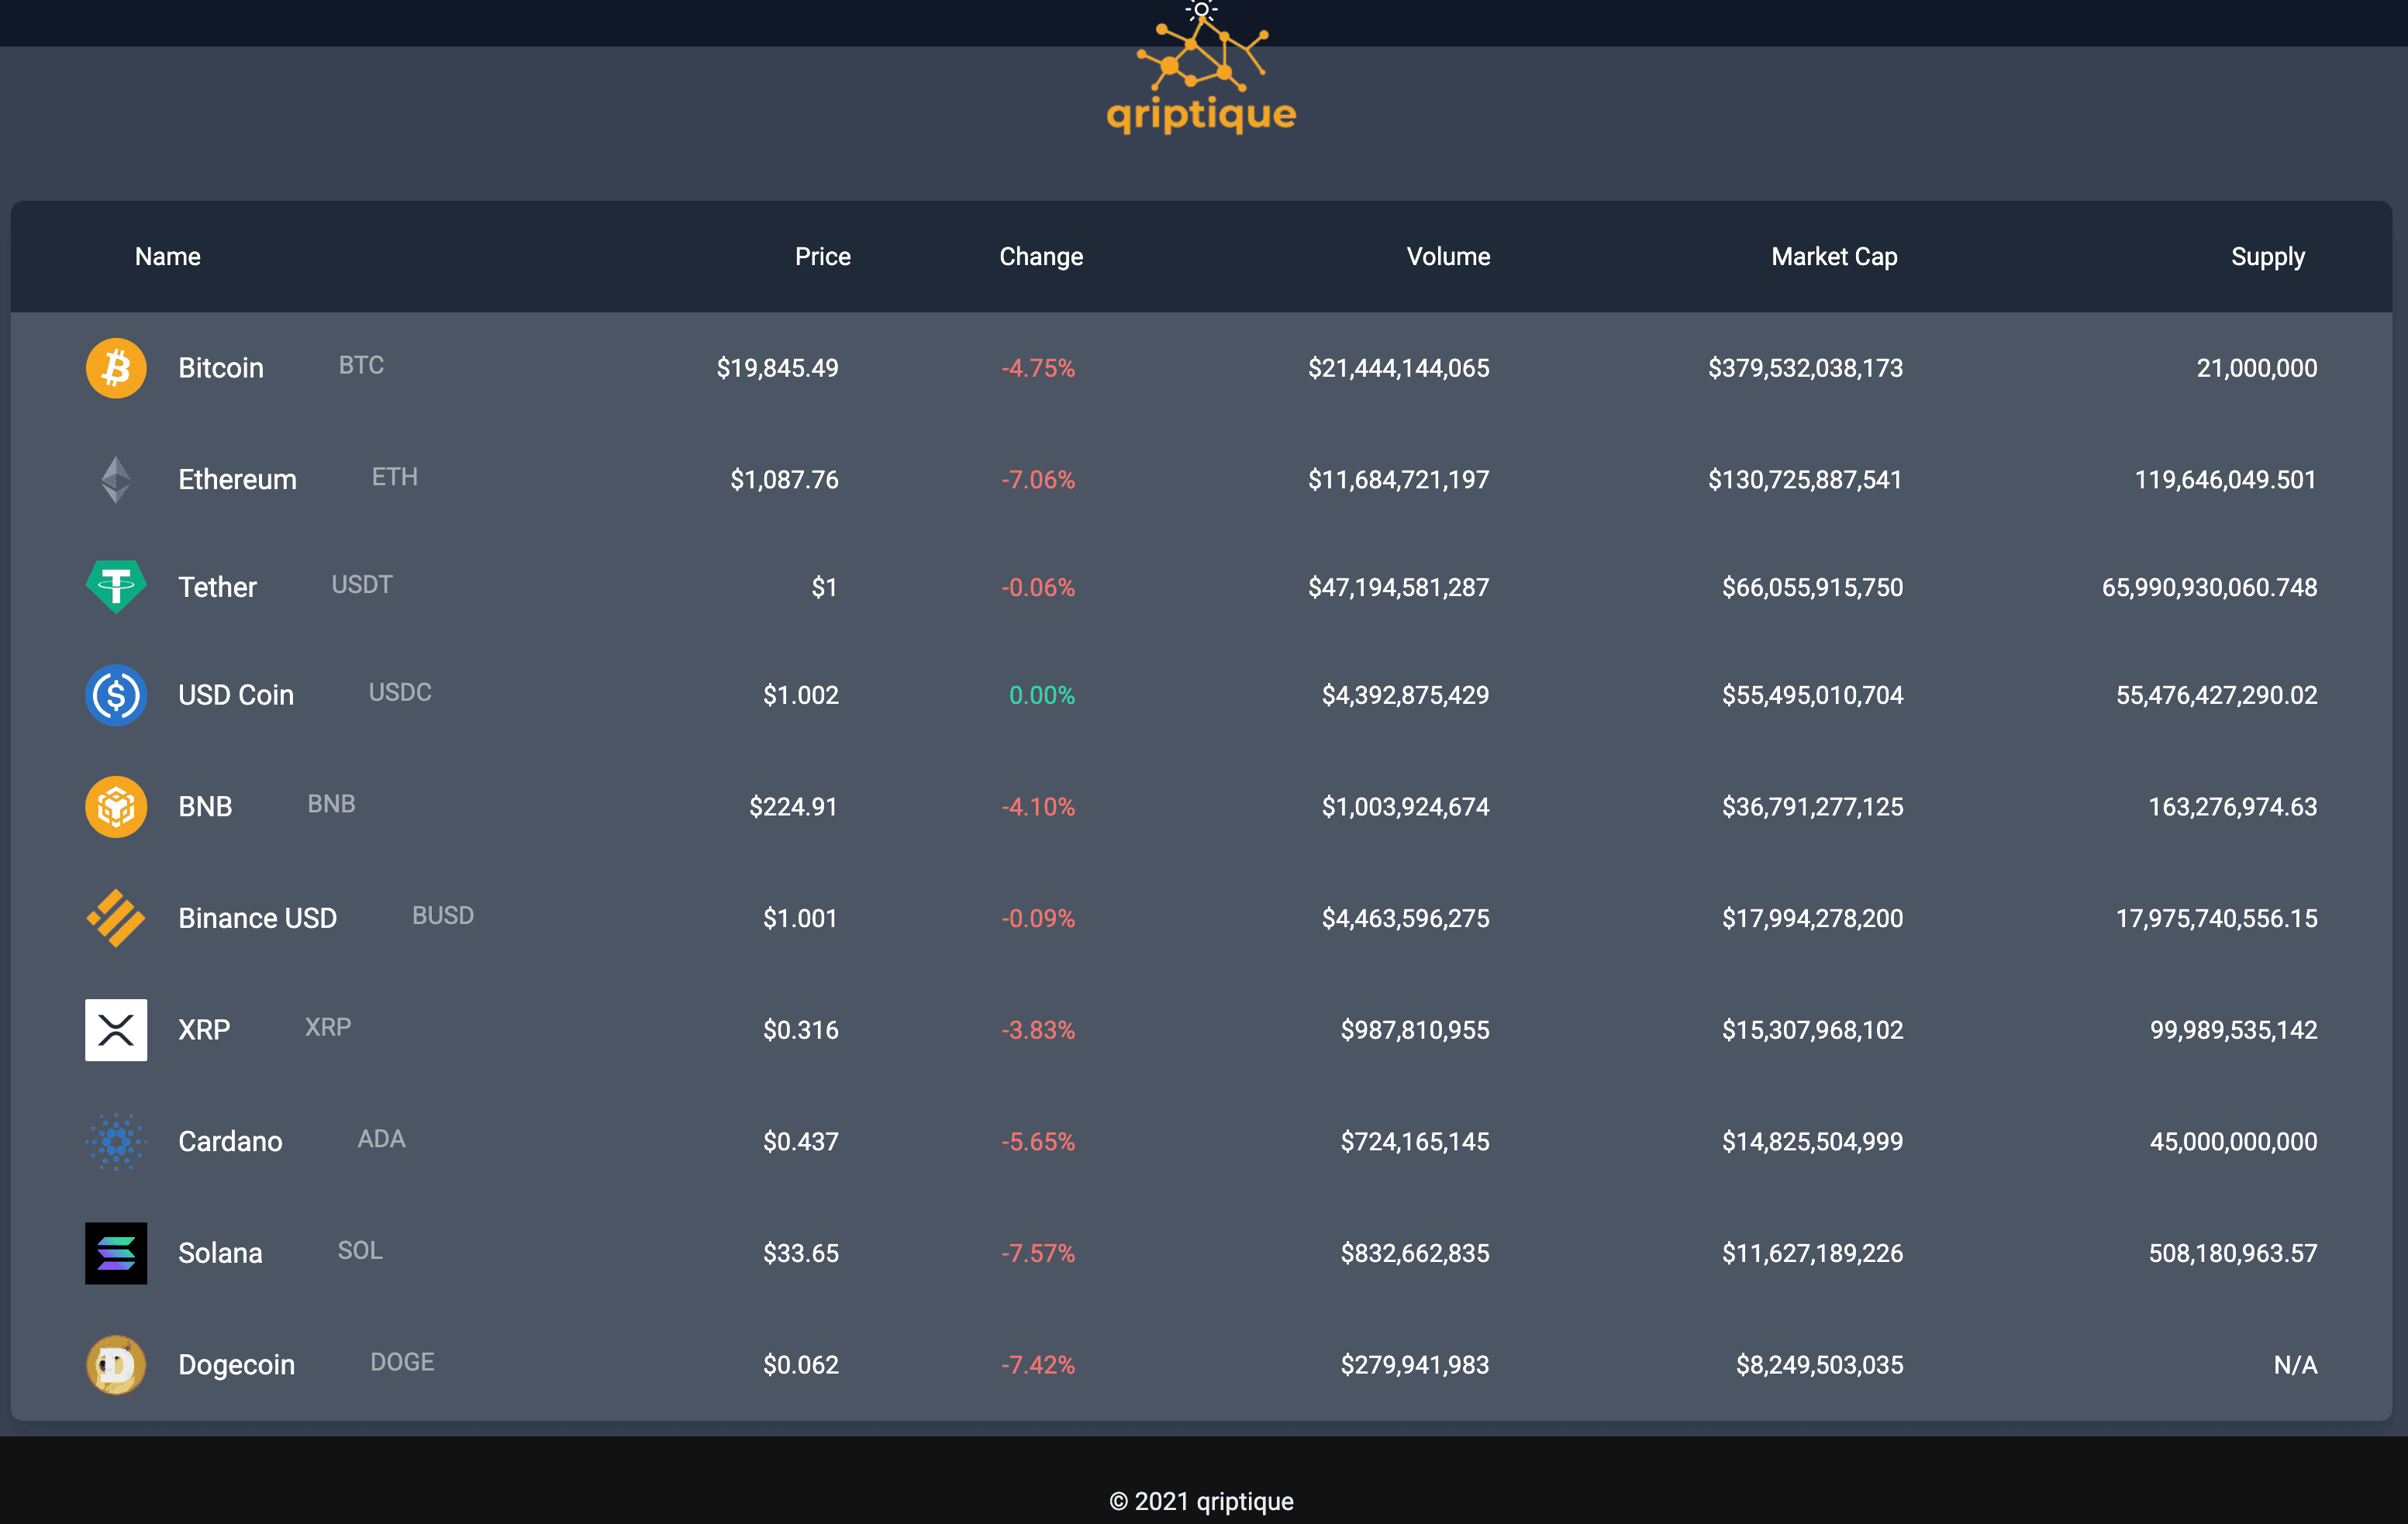Open the Cardano name link
2408x1524 pixels.
click(x=230, y=1141)
